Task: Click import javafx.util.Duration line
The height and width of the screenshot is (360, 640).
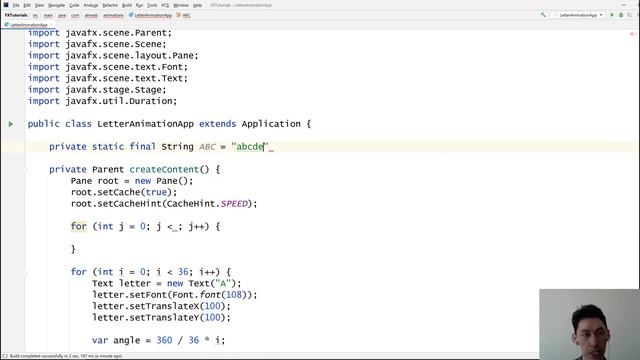Action: click(102, 101)
